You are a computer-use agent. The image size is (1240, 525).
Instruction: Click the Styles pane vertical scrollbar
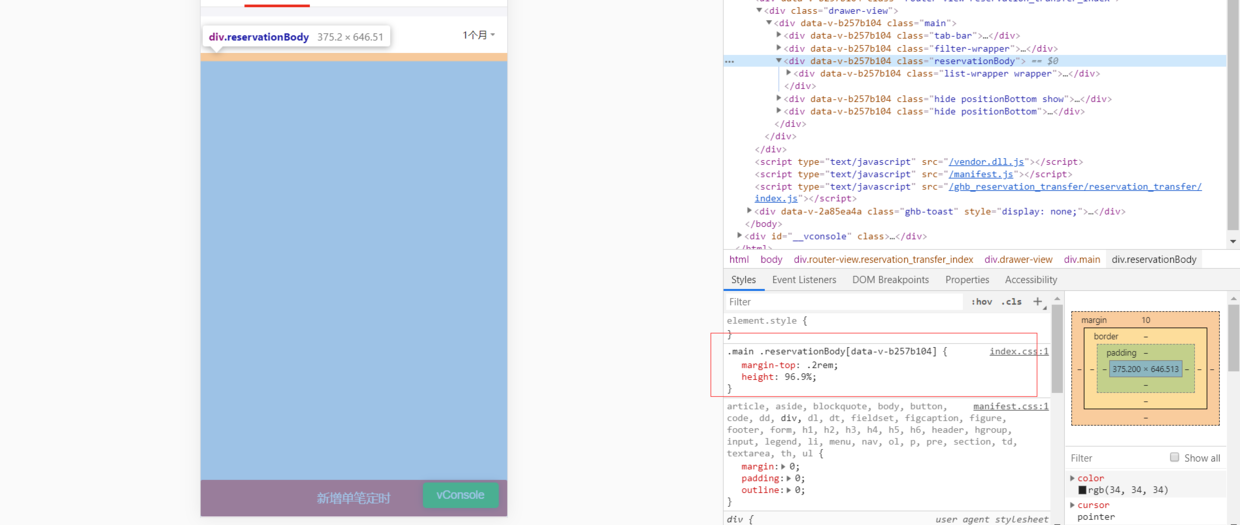coord(1057,350)
